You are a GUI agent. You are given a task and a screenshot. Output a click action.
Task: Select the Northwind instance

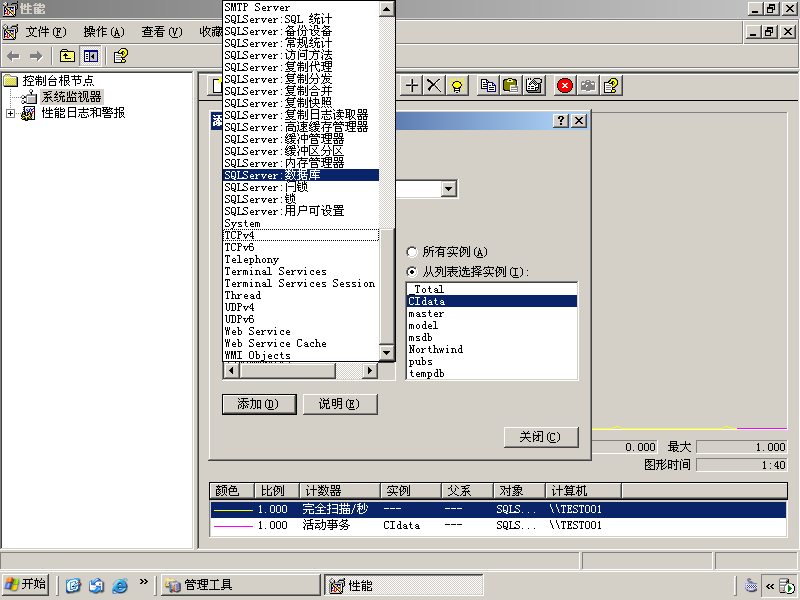coord(492,349)
